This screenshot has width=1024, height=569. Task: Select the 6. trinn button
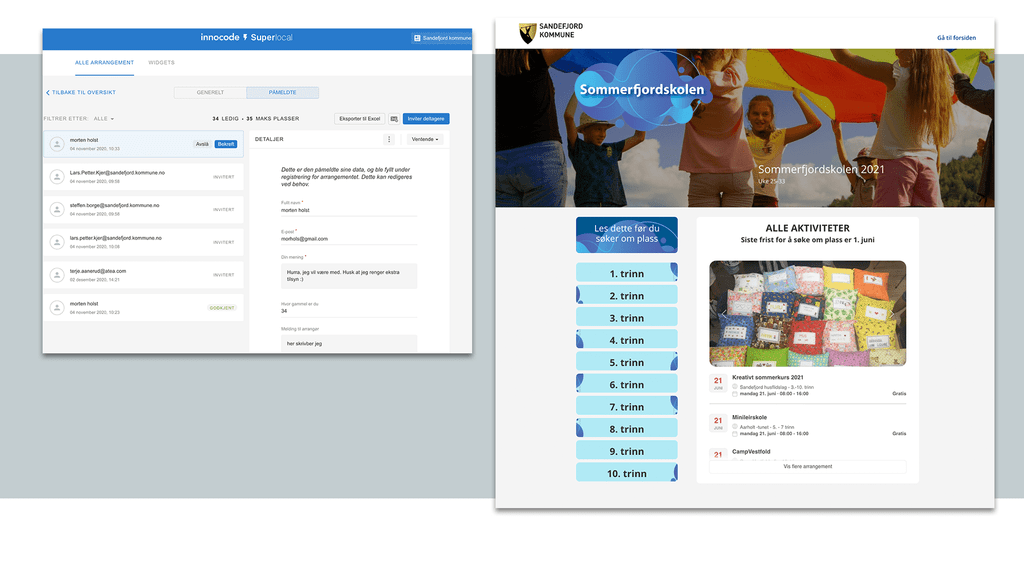[x=626, y=383]
